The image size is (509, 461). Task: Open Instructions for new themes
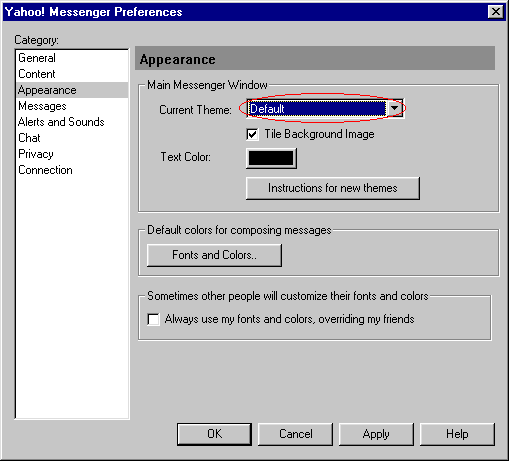(333, 188)
